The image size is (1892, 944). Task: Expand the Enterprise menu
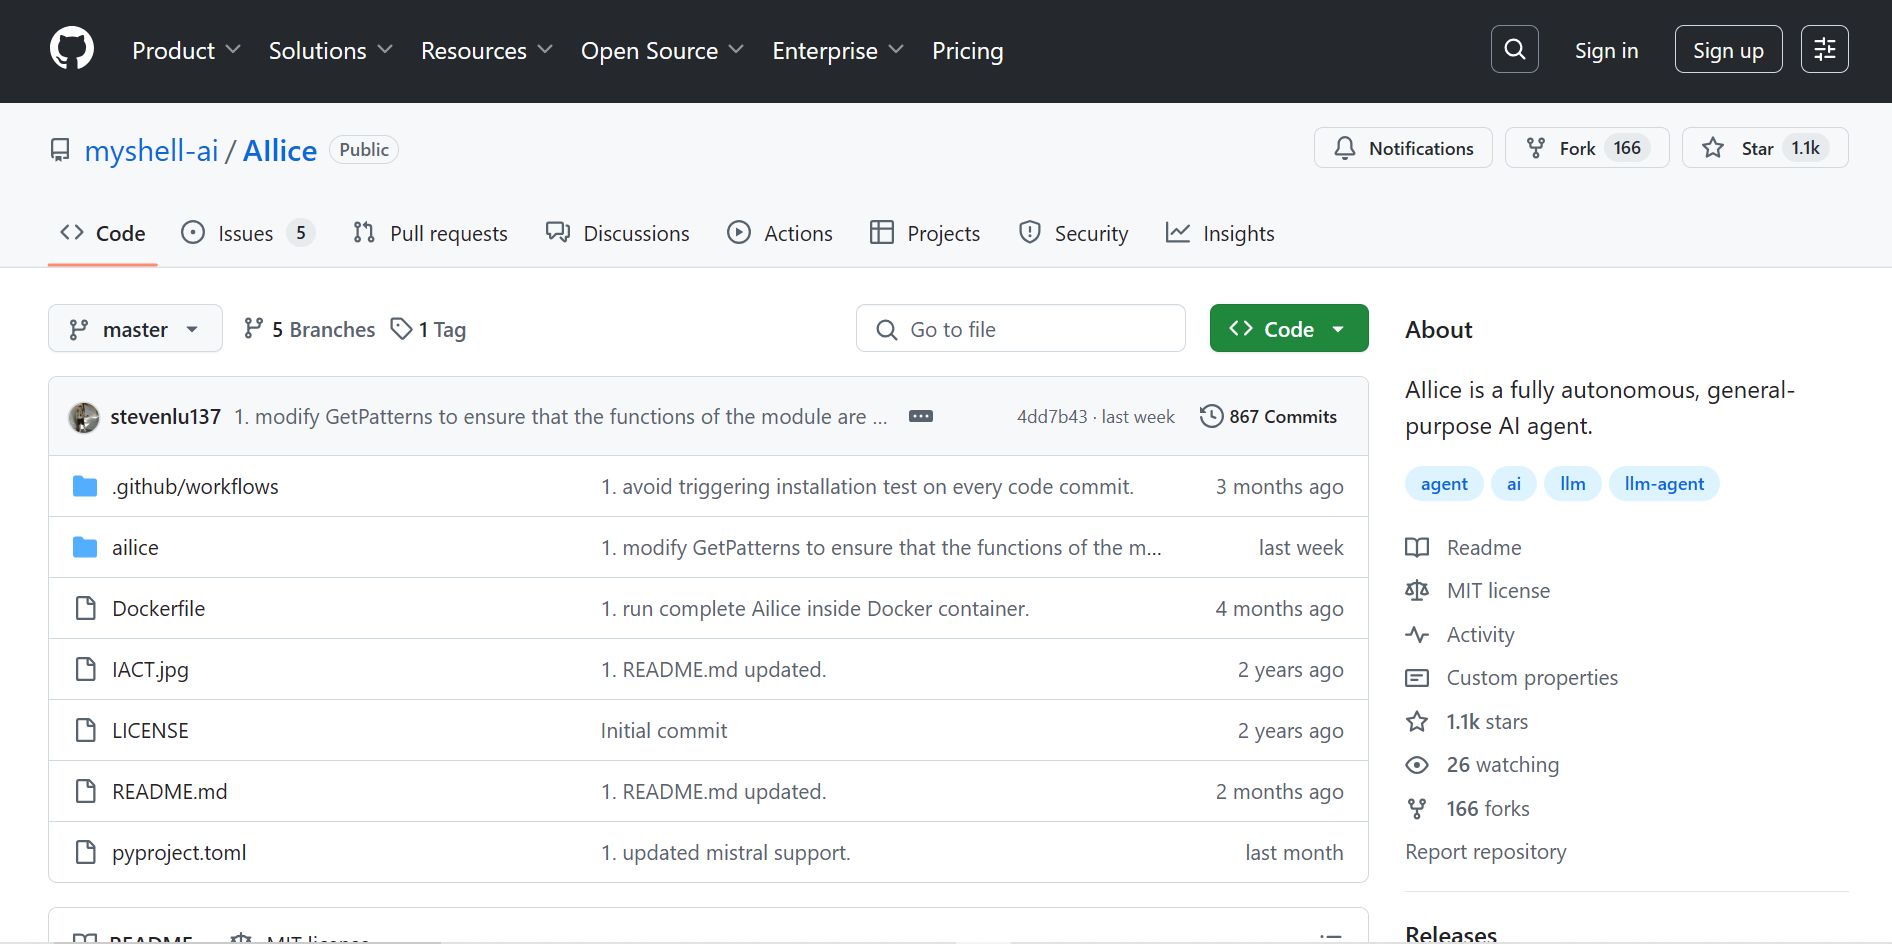point(837,50)
